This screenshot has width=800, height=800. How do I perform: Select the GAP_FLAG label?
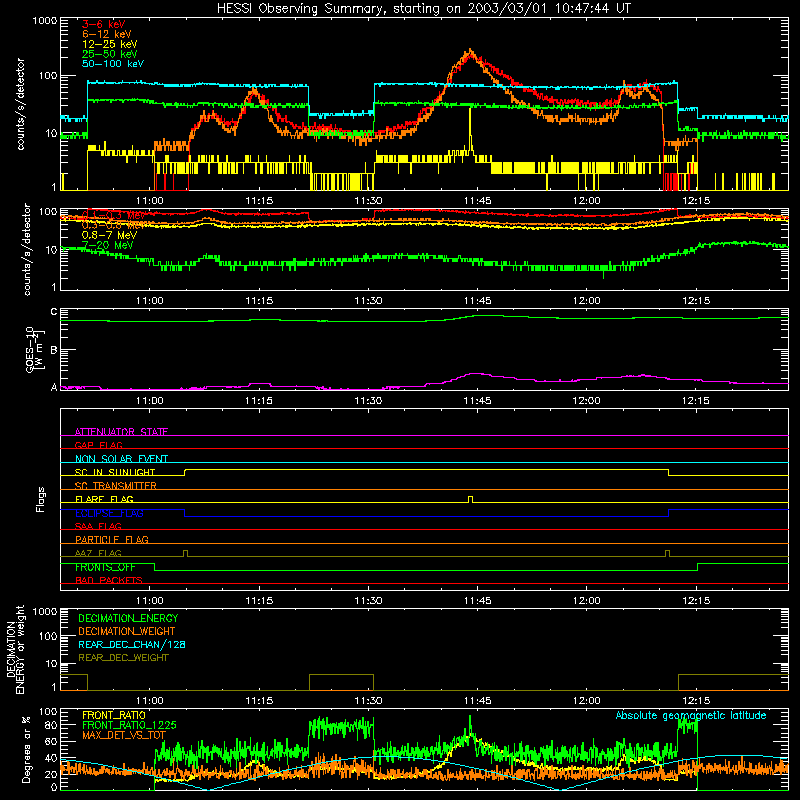(98, 445)
